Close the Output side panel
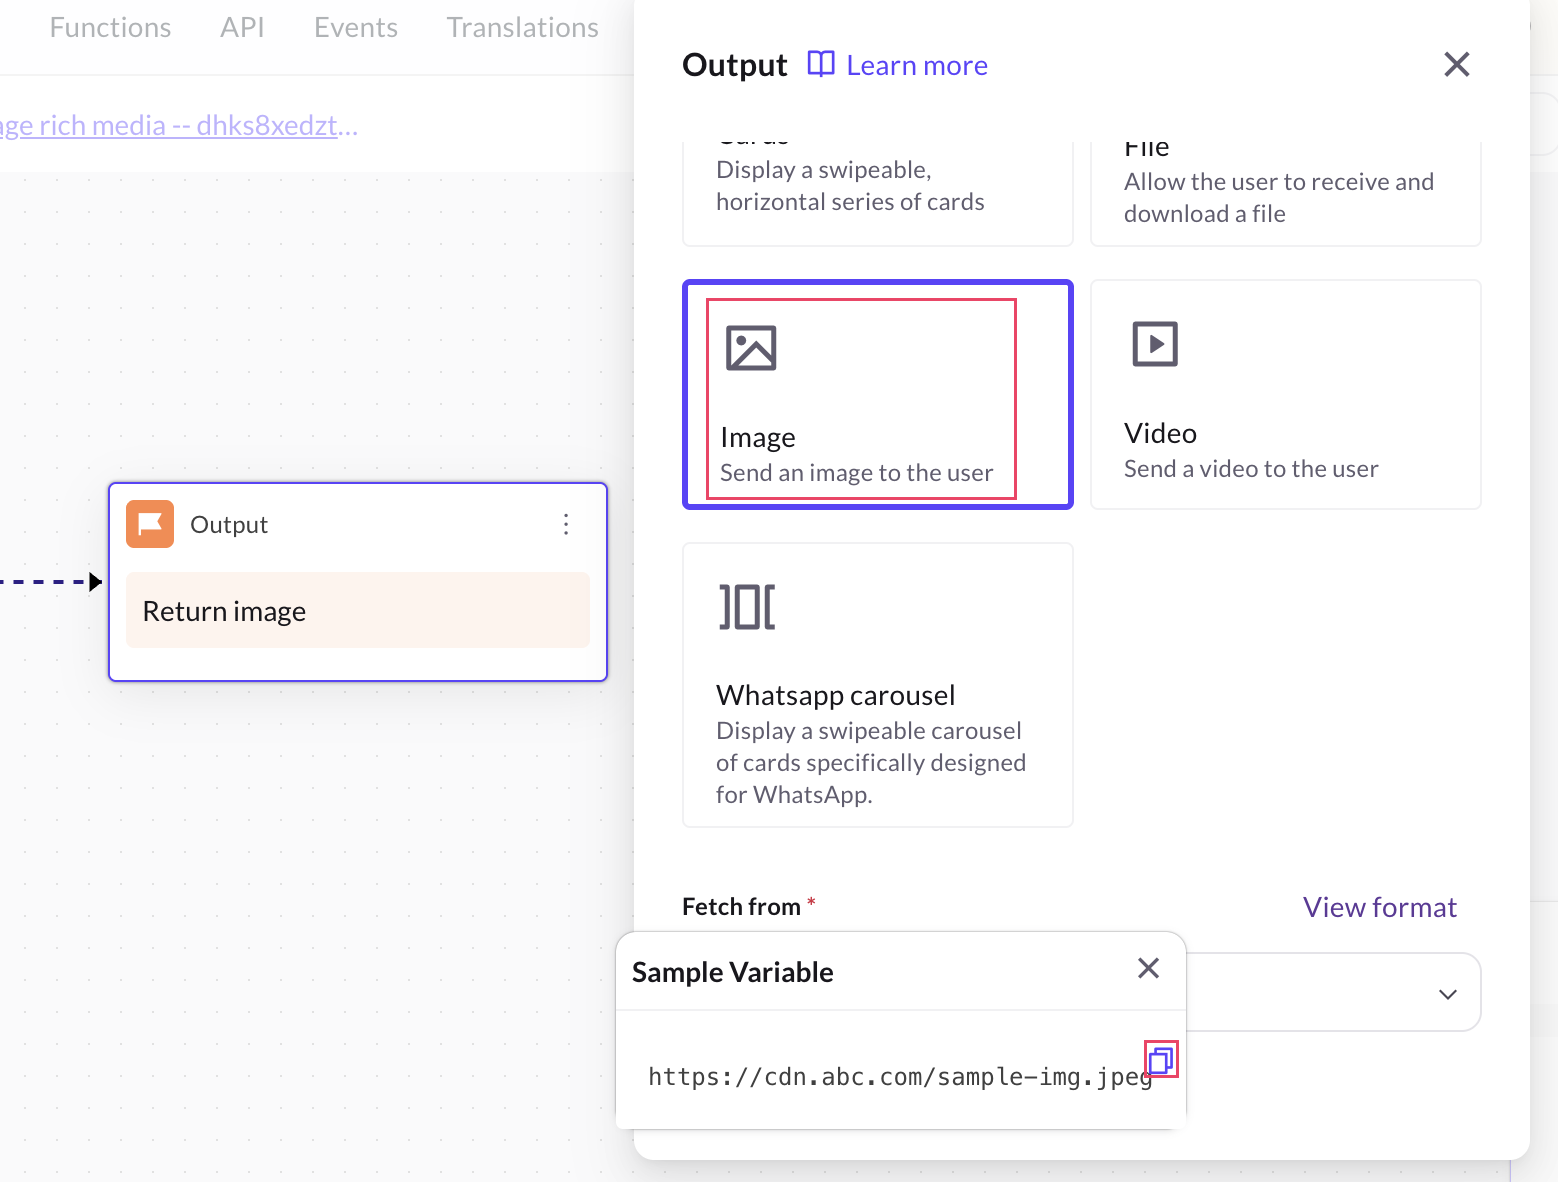 click(1456, 65)
